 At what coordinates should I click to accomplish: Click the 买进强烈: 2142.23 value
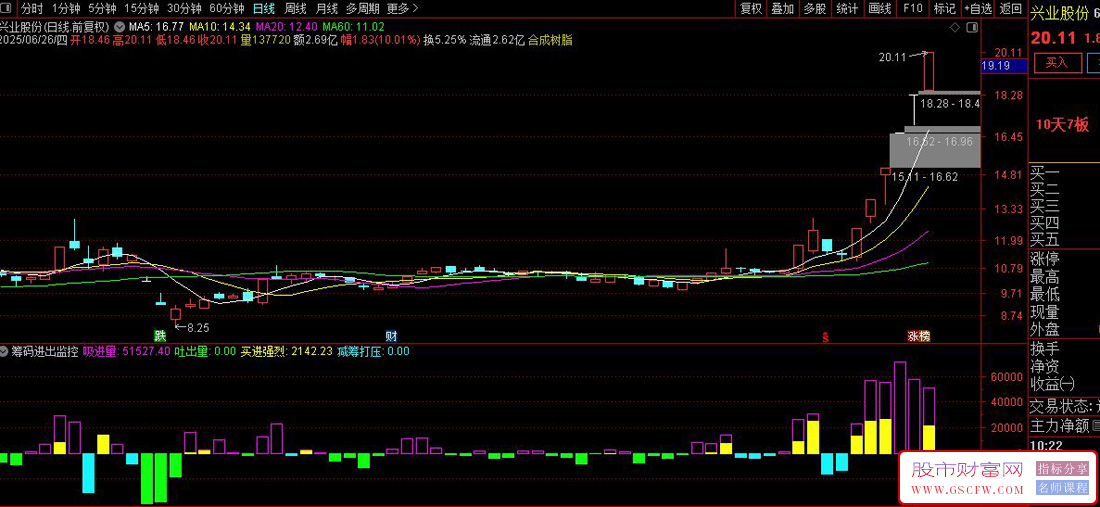pos(287,351)
